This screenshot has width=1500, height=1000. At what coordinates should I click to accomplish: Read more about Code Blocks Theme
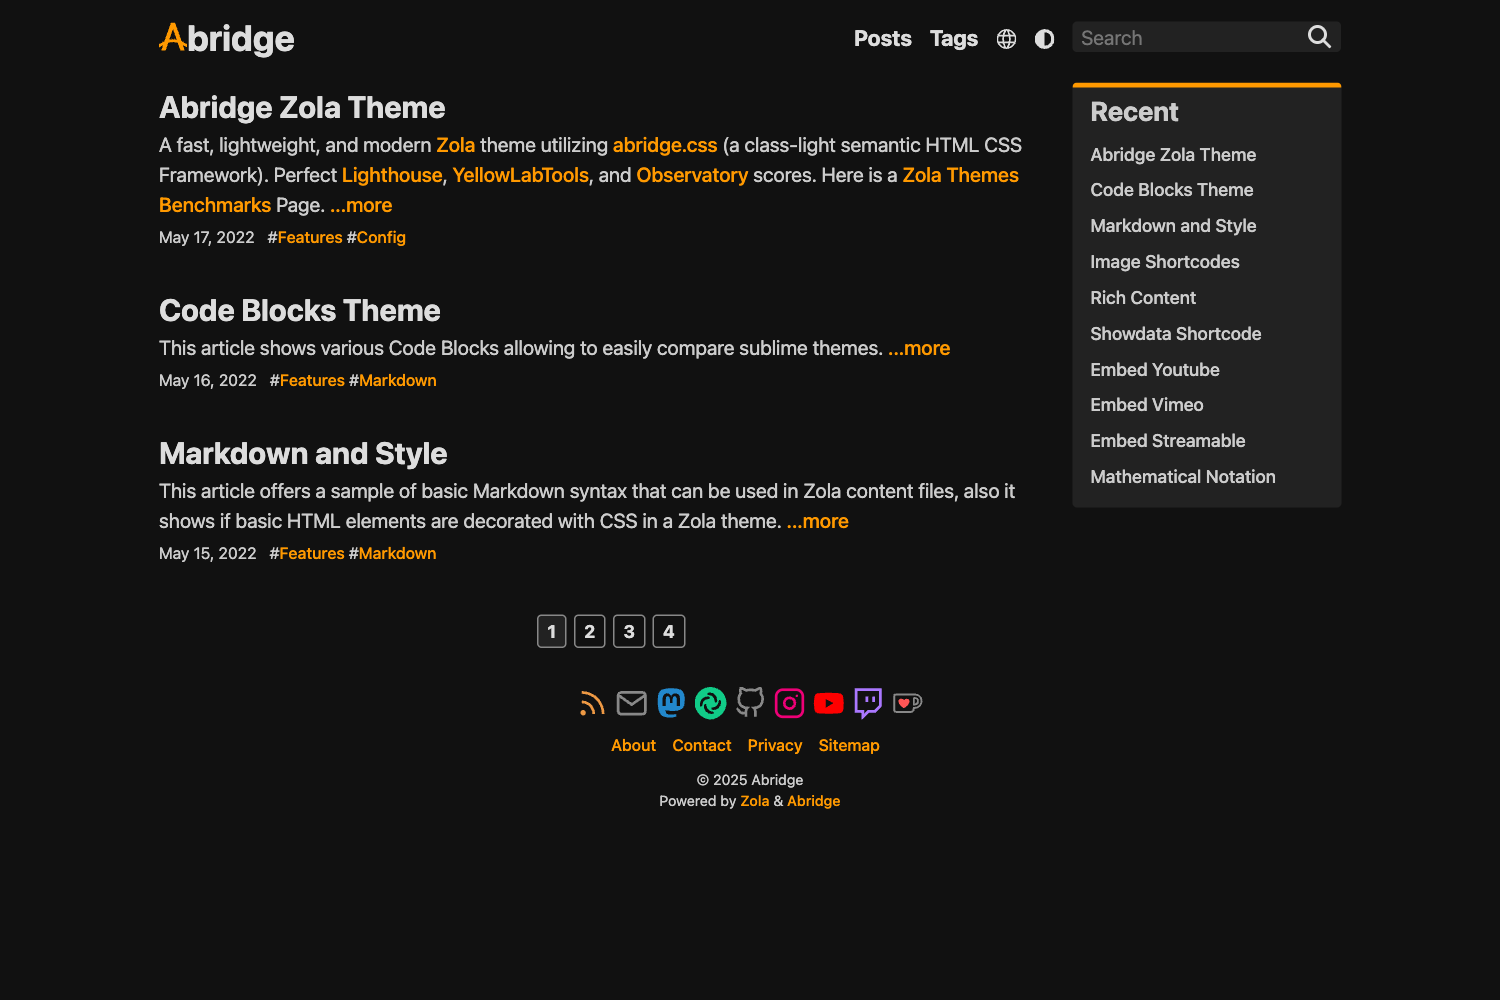coord(918,348)
